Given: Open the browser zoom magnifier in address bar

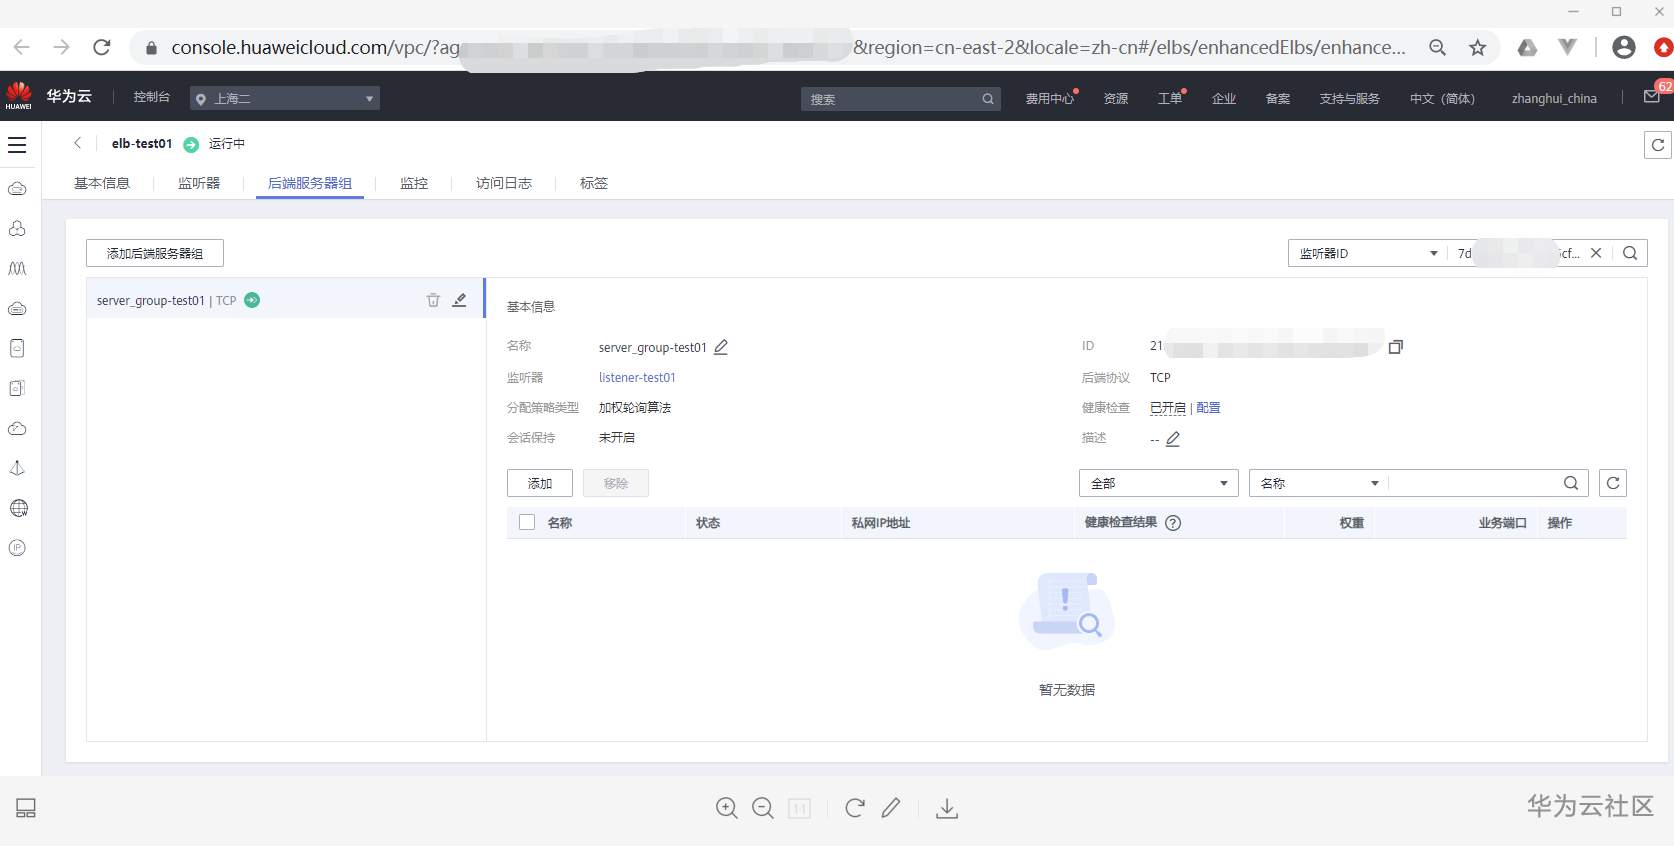Looking at the screenshot, I should (1437, 47).
